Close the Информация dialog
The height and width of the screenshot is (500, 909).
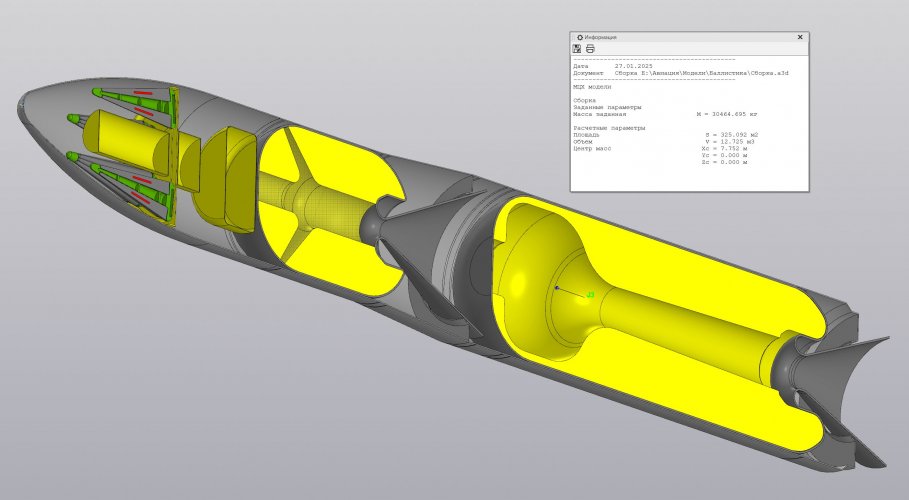tap(800, 36)
